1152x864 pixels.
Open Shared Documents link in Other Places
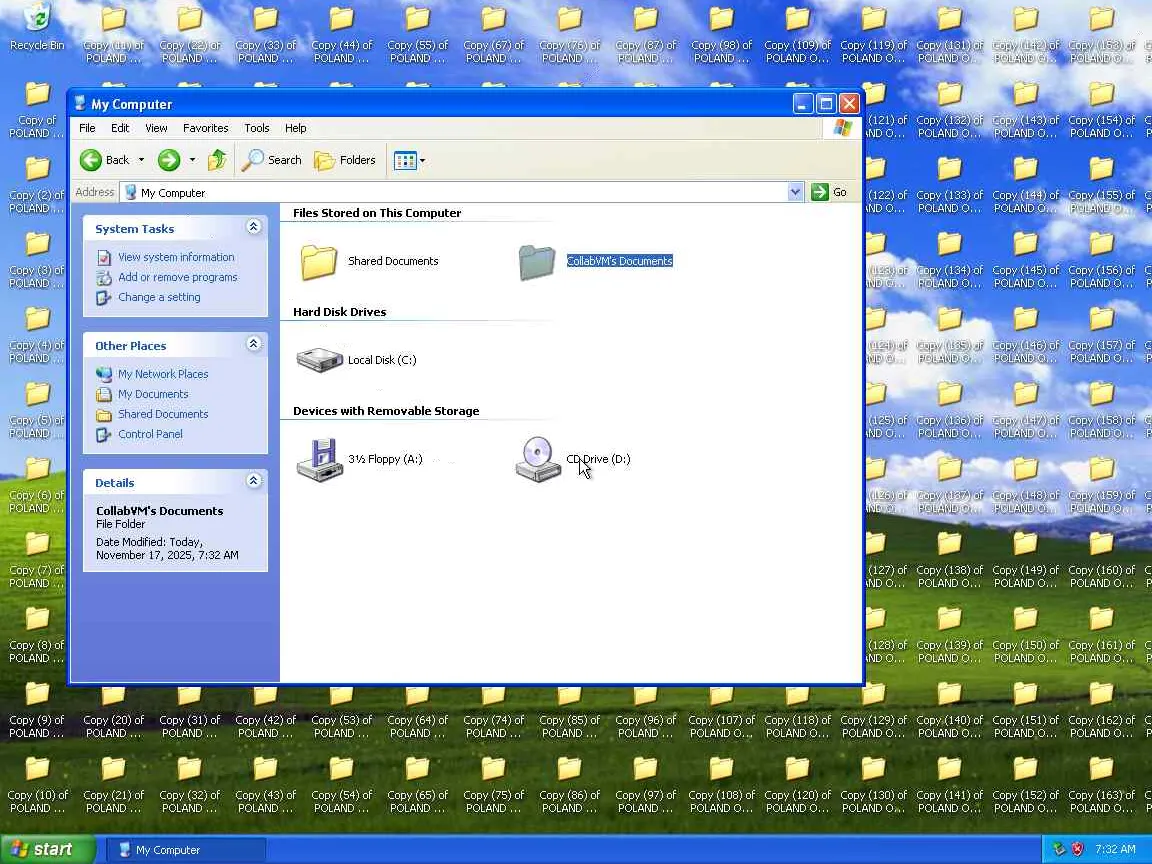coord(163,414)
